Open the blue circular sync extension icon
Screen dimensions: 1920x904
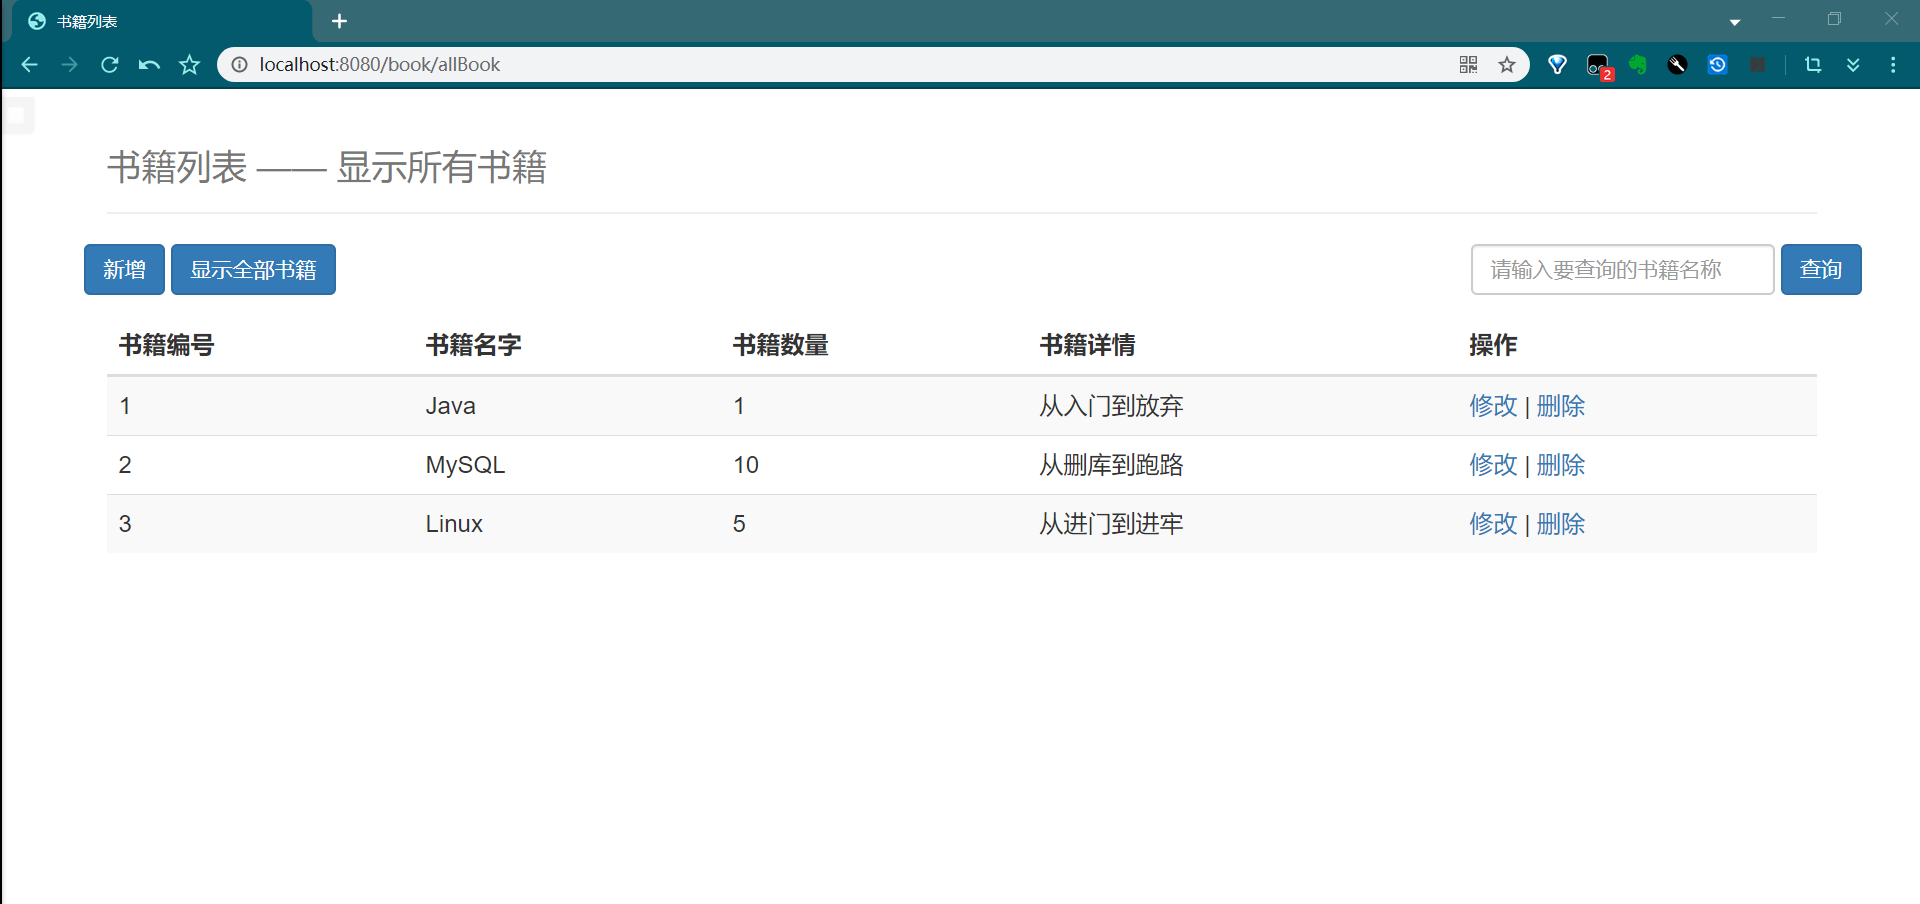tap(1718, 65)
